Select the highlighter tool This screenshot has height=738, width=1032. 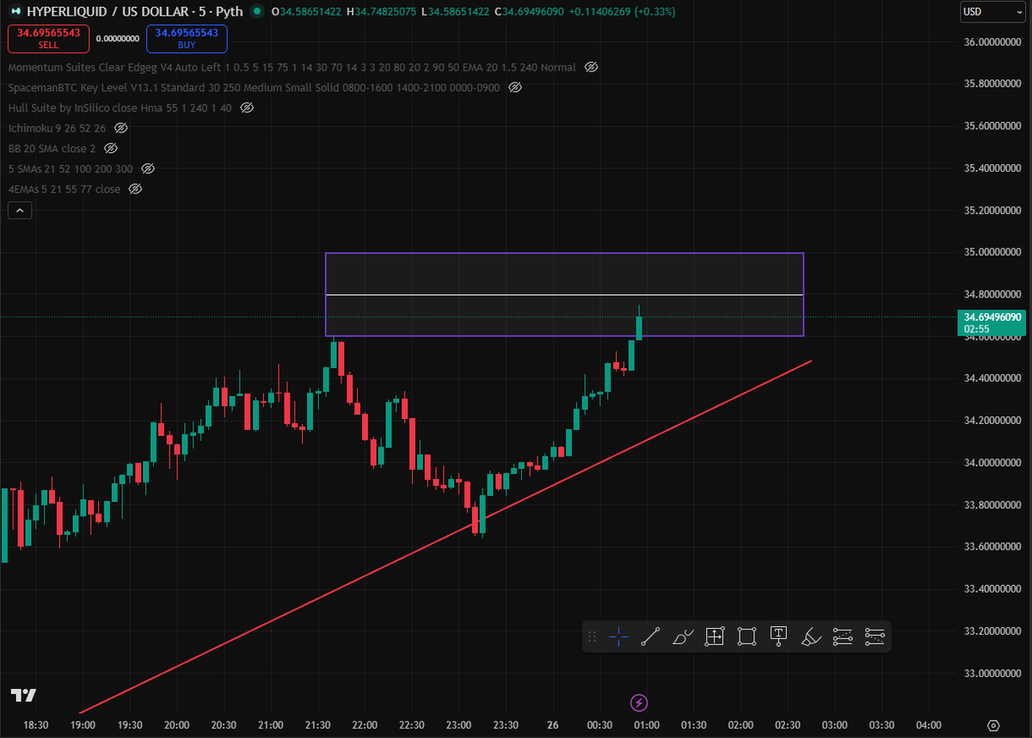pos(811,636)
